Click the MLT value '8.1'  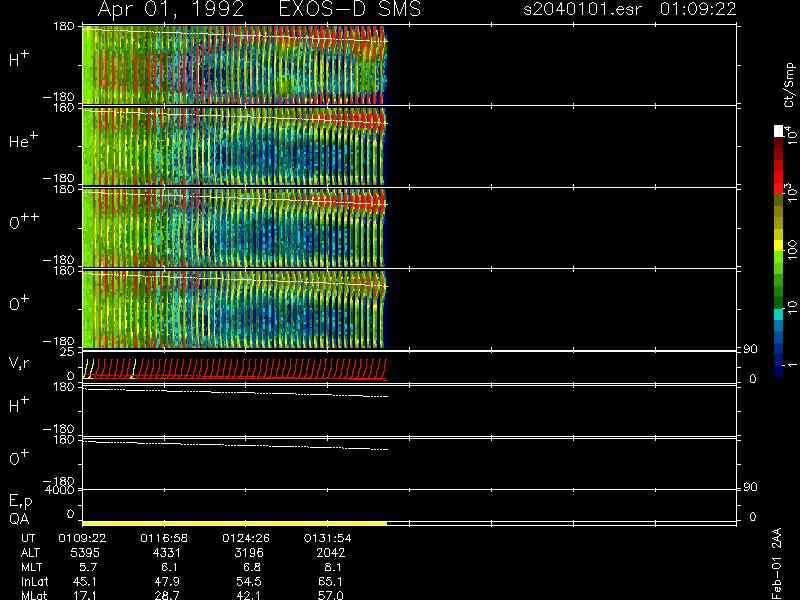332,567
